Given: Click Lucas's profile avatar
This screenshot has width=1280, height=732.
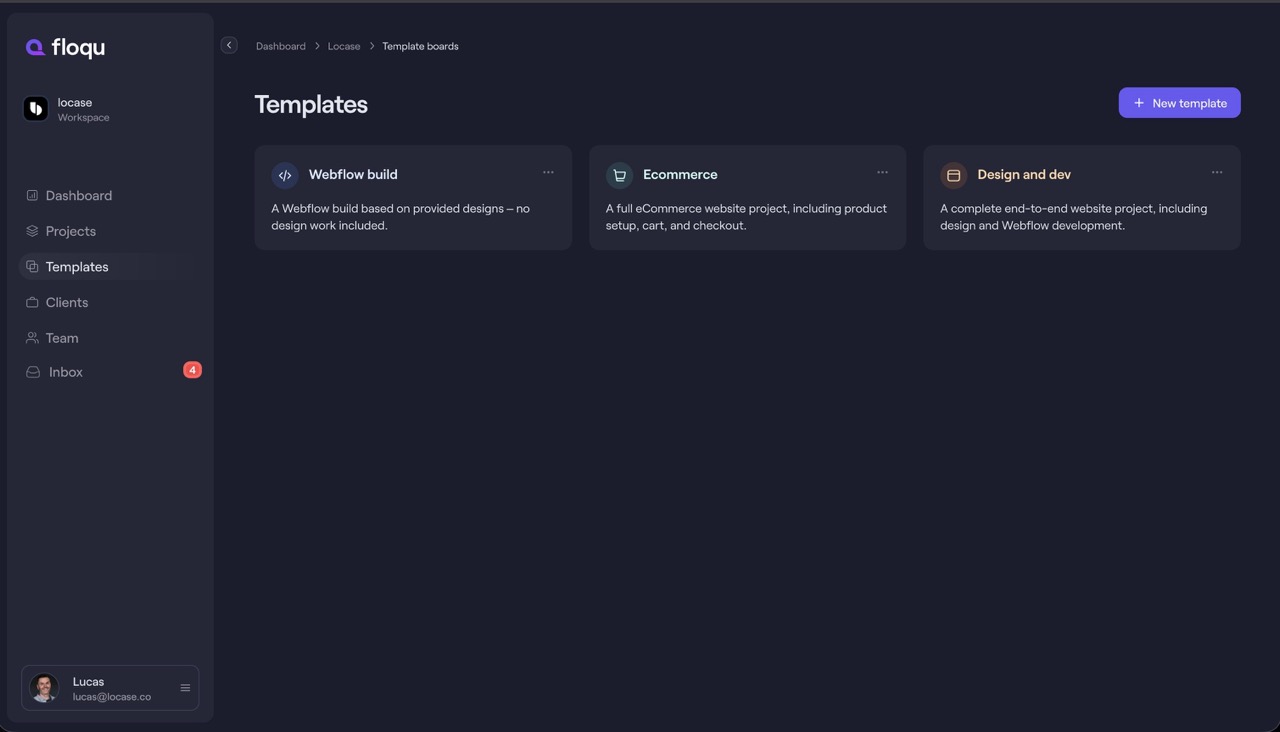Looking at the screenshot, I should (x=44, y=688).
